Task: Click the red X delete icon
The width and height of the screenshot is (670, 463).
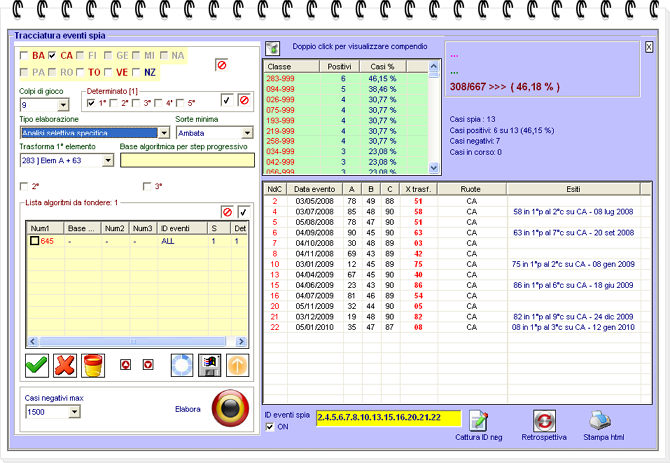Action: [x=65, y=366]
